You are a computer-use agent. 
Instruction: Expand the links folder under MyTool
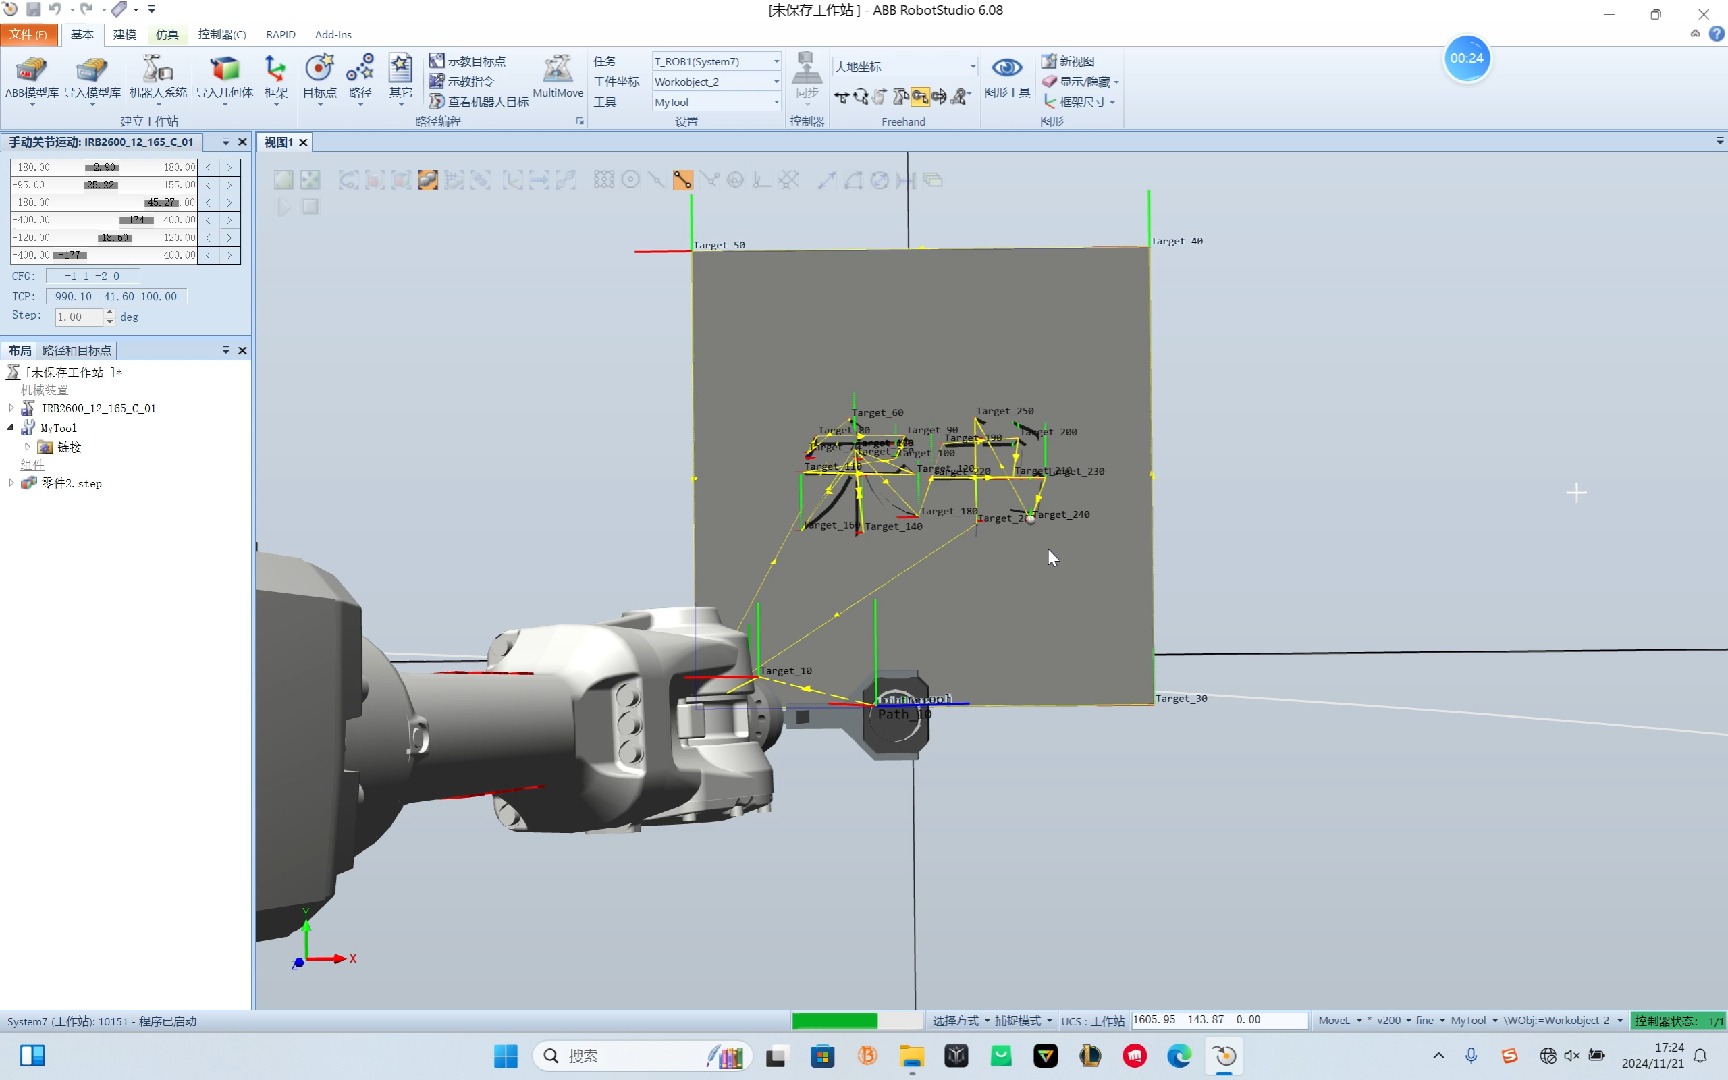point(28,446)
